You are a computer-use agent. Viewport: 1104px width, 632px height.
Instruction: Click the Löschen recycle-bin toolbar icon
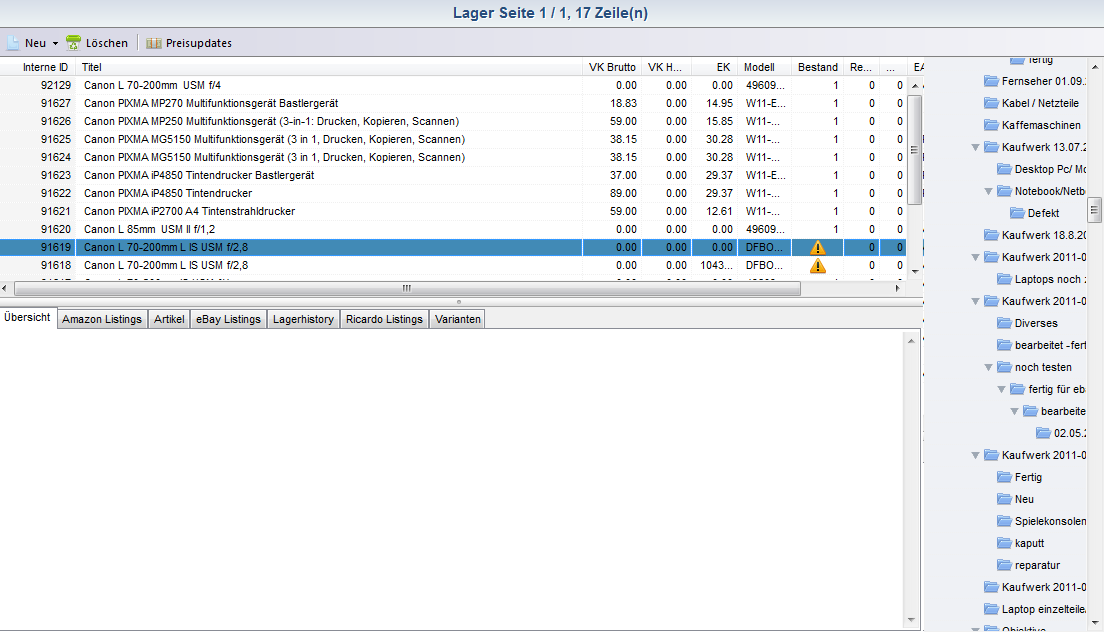coord(73,43)
